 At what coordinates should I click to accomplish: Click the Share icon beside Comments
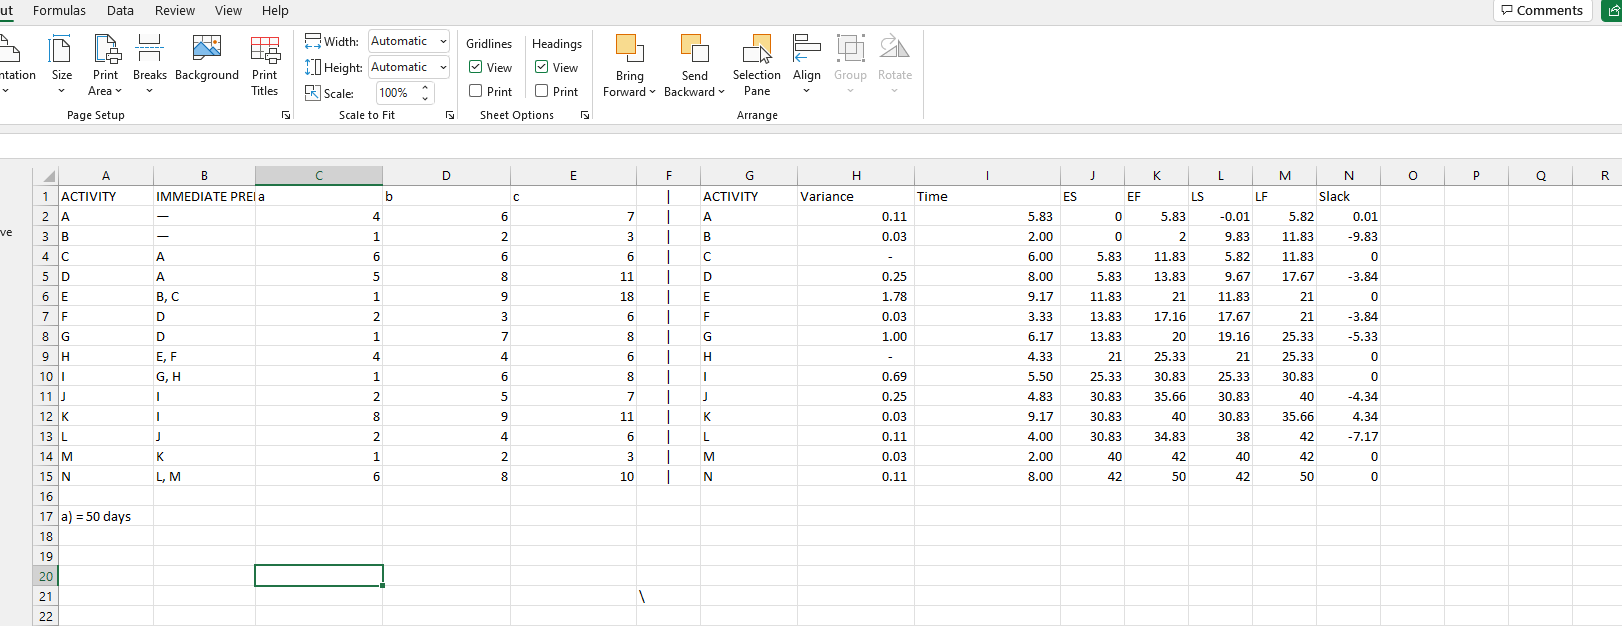(1612, 10)
